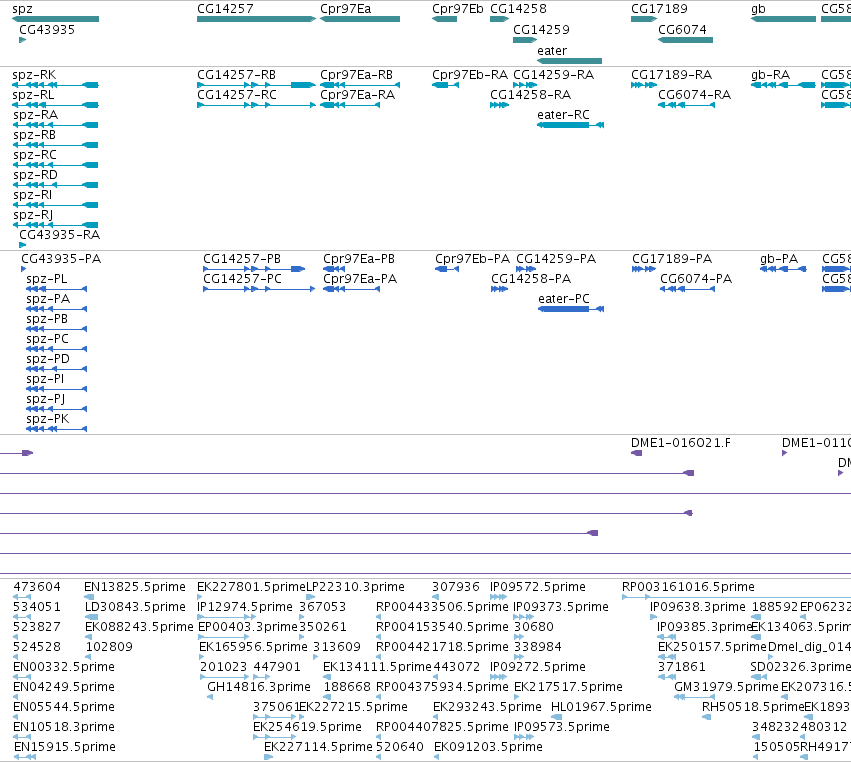
Task: Select the CG14259-RA transcript label
Action: coord(554,75)
